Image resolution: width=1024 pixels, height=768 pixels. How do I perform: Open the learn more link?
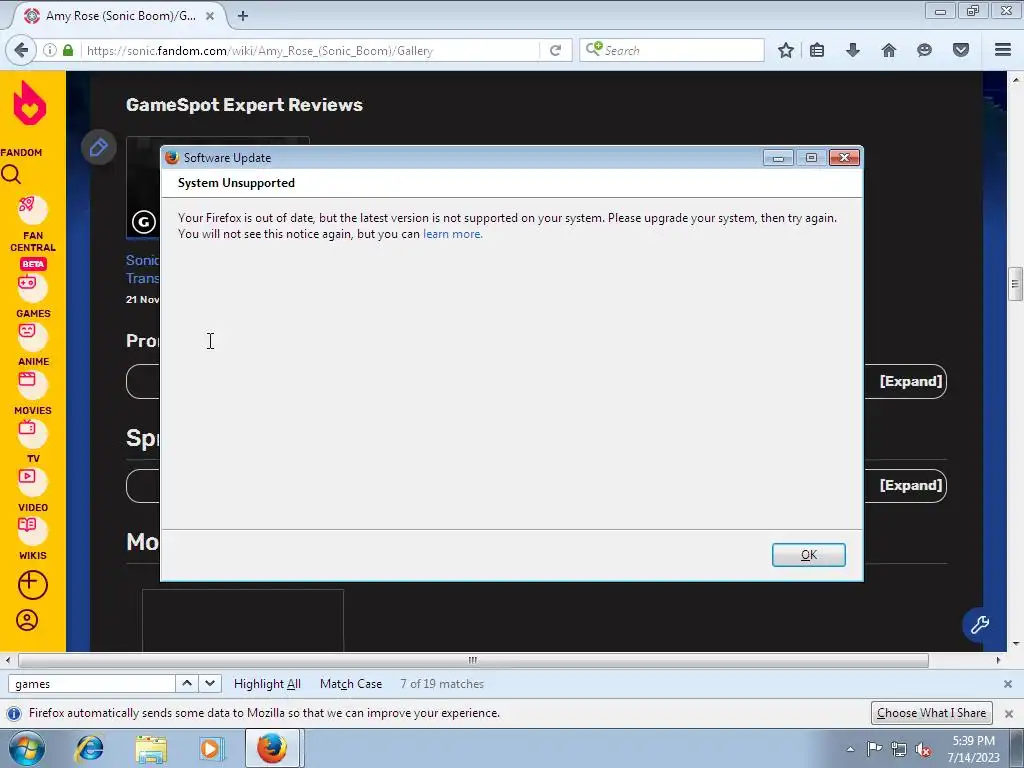pyautogui.click(x=452, y=234)
